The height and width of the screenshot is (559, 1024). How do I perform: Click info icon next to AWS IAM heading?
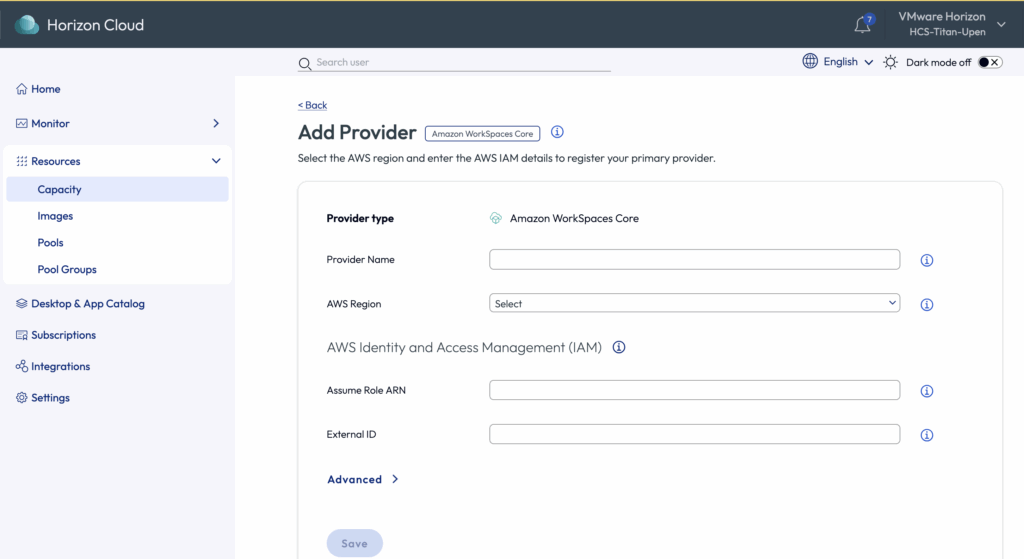coord(618,348)
